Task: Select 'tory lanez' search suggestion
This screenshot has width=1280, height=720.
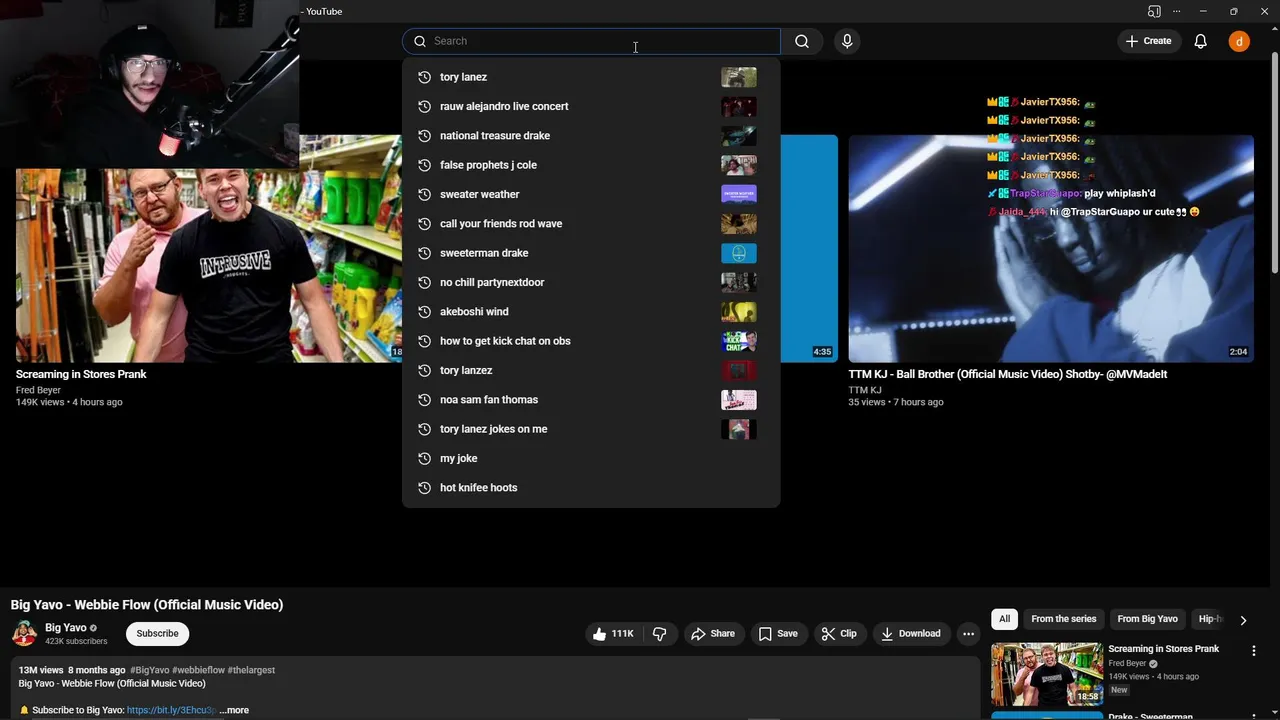Action: pyautogui.click(x=590, y=77)
